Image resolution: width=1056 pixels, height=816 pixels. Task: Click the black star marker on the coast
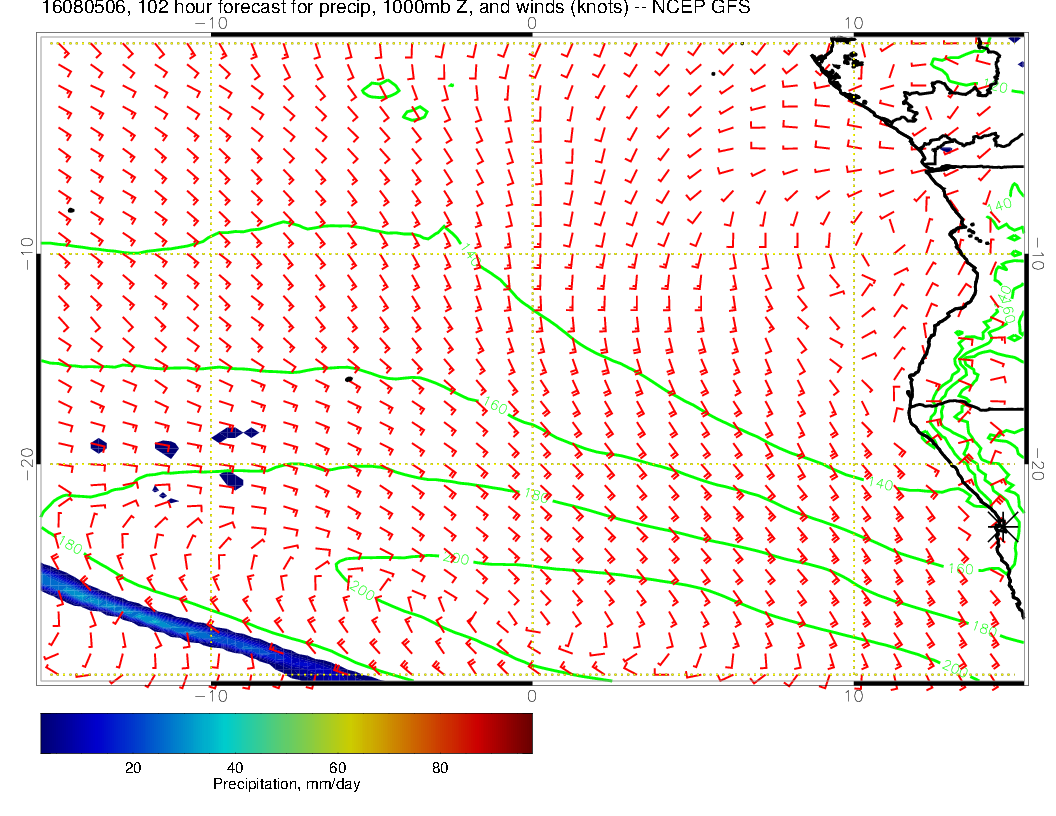[1003, 527]
